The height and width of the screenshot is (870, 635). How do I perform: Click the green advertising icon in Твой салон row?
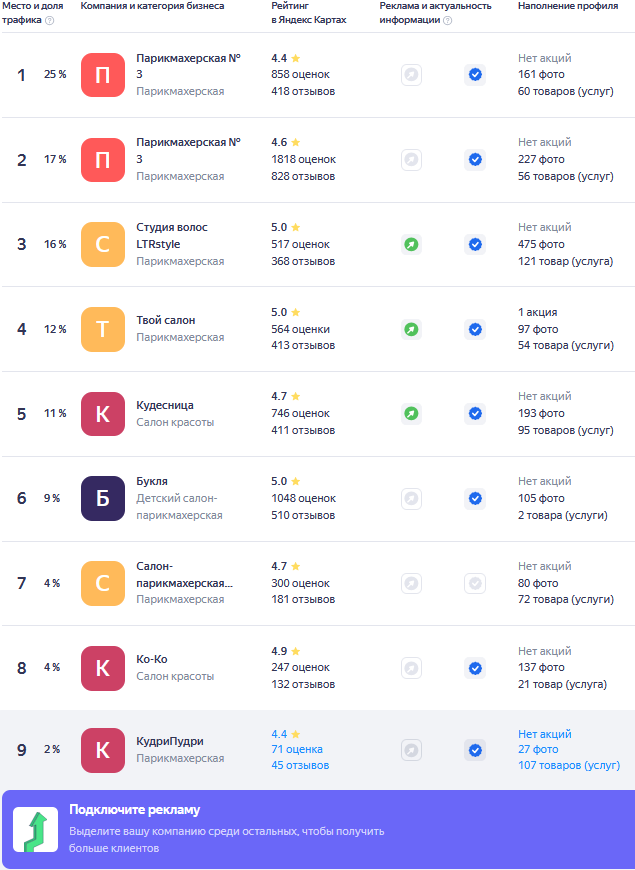click(411, 329)
